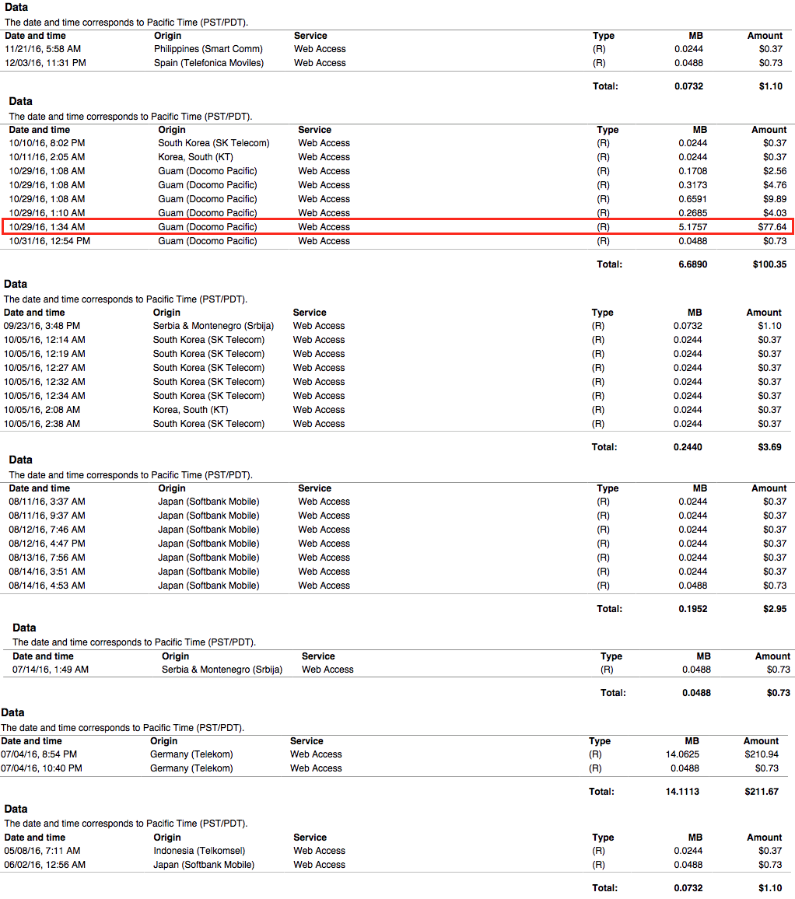The width and height of the screenshot is (795, 899).
Task: Click the date '08/11/16, 9:37 AM'
Action: click(47, 516)
